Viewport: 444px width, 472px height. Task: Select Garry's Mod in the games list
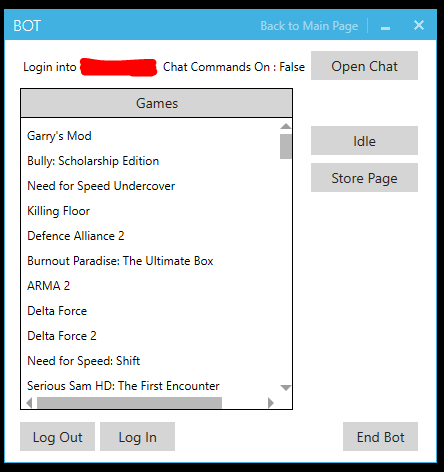coord(59,136)
